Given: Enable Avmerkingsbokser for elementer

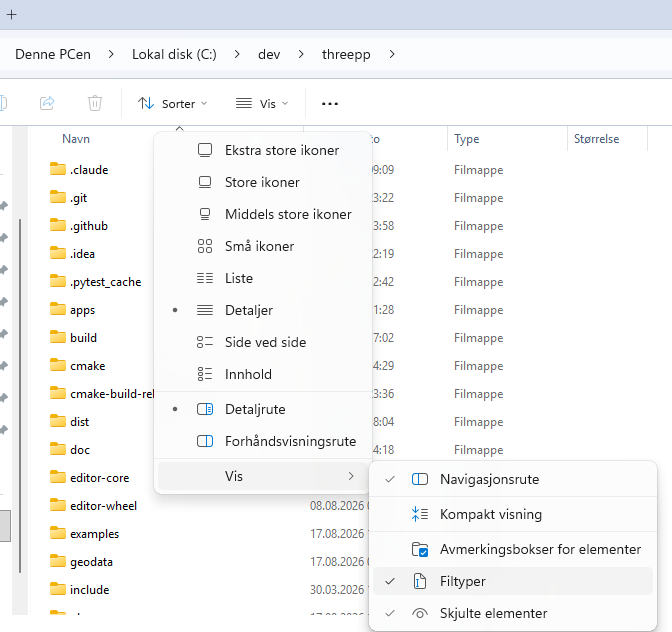Looking at the screenshot, I should [x=513, y=549].
